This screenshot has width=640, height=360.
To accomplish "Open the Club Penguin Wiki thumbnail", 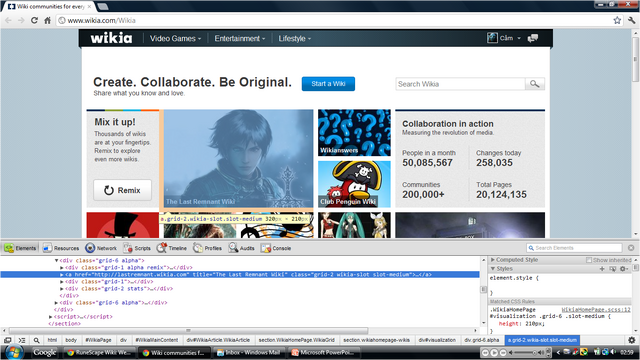I will coord(354,184).
